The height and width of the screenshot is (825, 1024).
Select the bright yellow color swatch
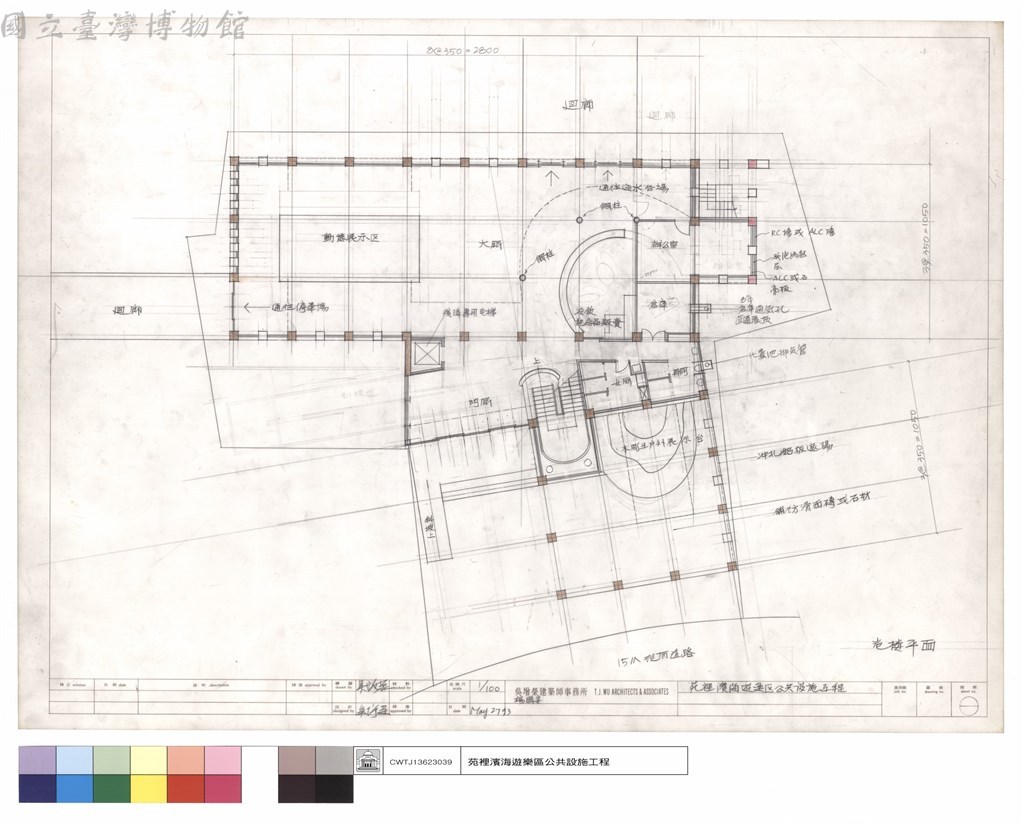[149, 788]
